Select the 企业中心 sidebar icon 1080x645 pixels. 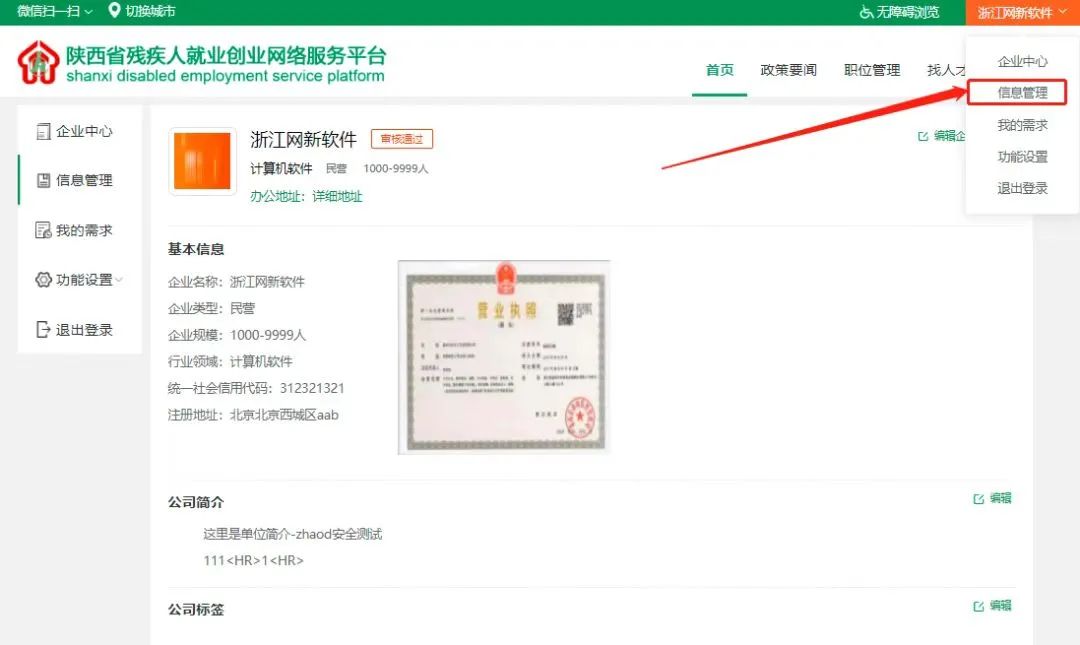[44, 131]
